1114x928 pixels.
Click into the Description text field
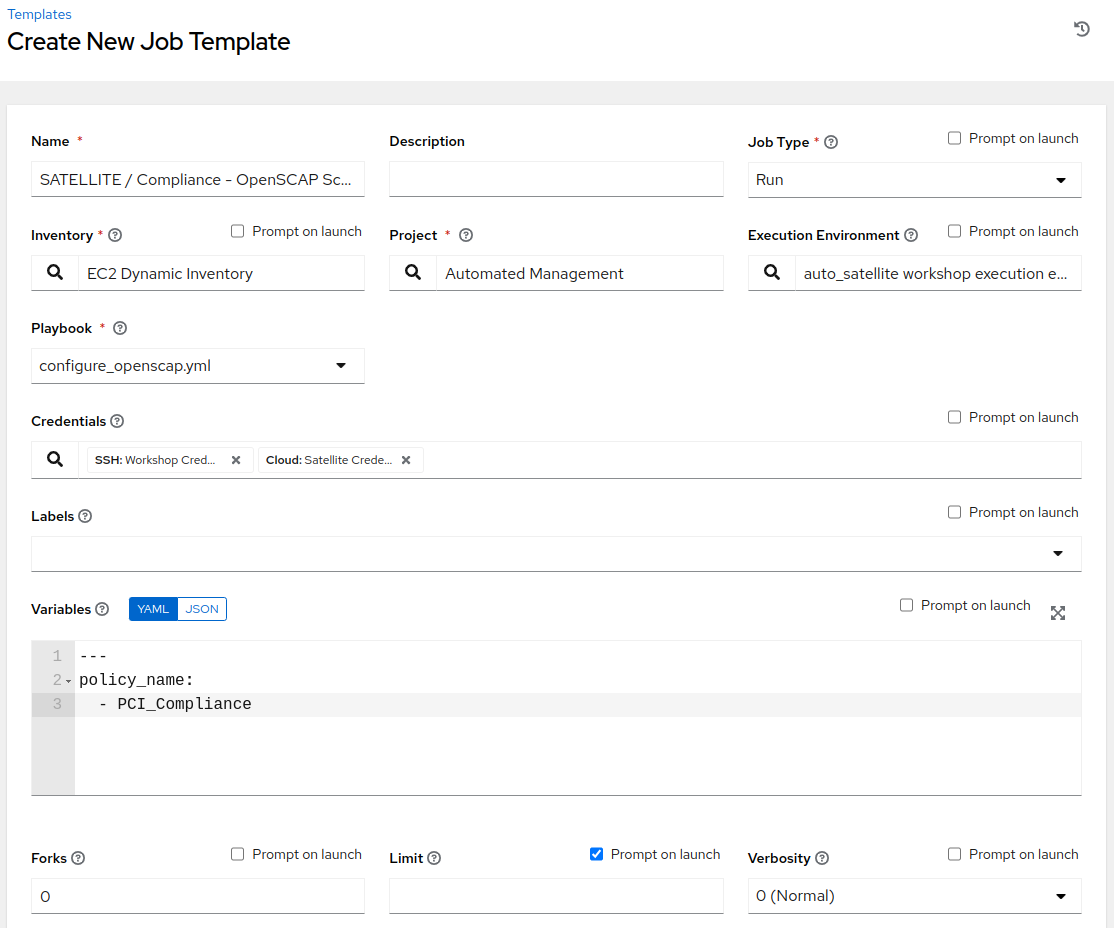tap(556, 179)
